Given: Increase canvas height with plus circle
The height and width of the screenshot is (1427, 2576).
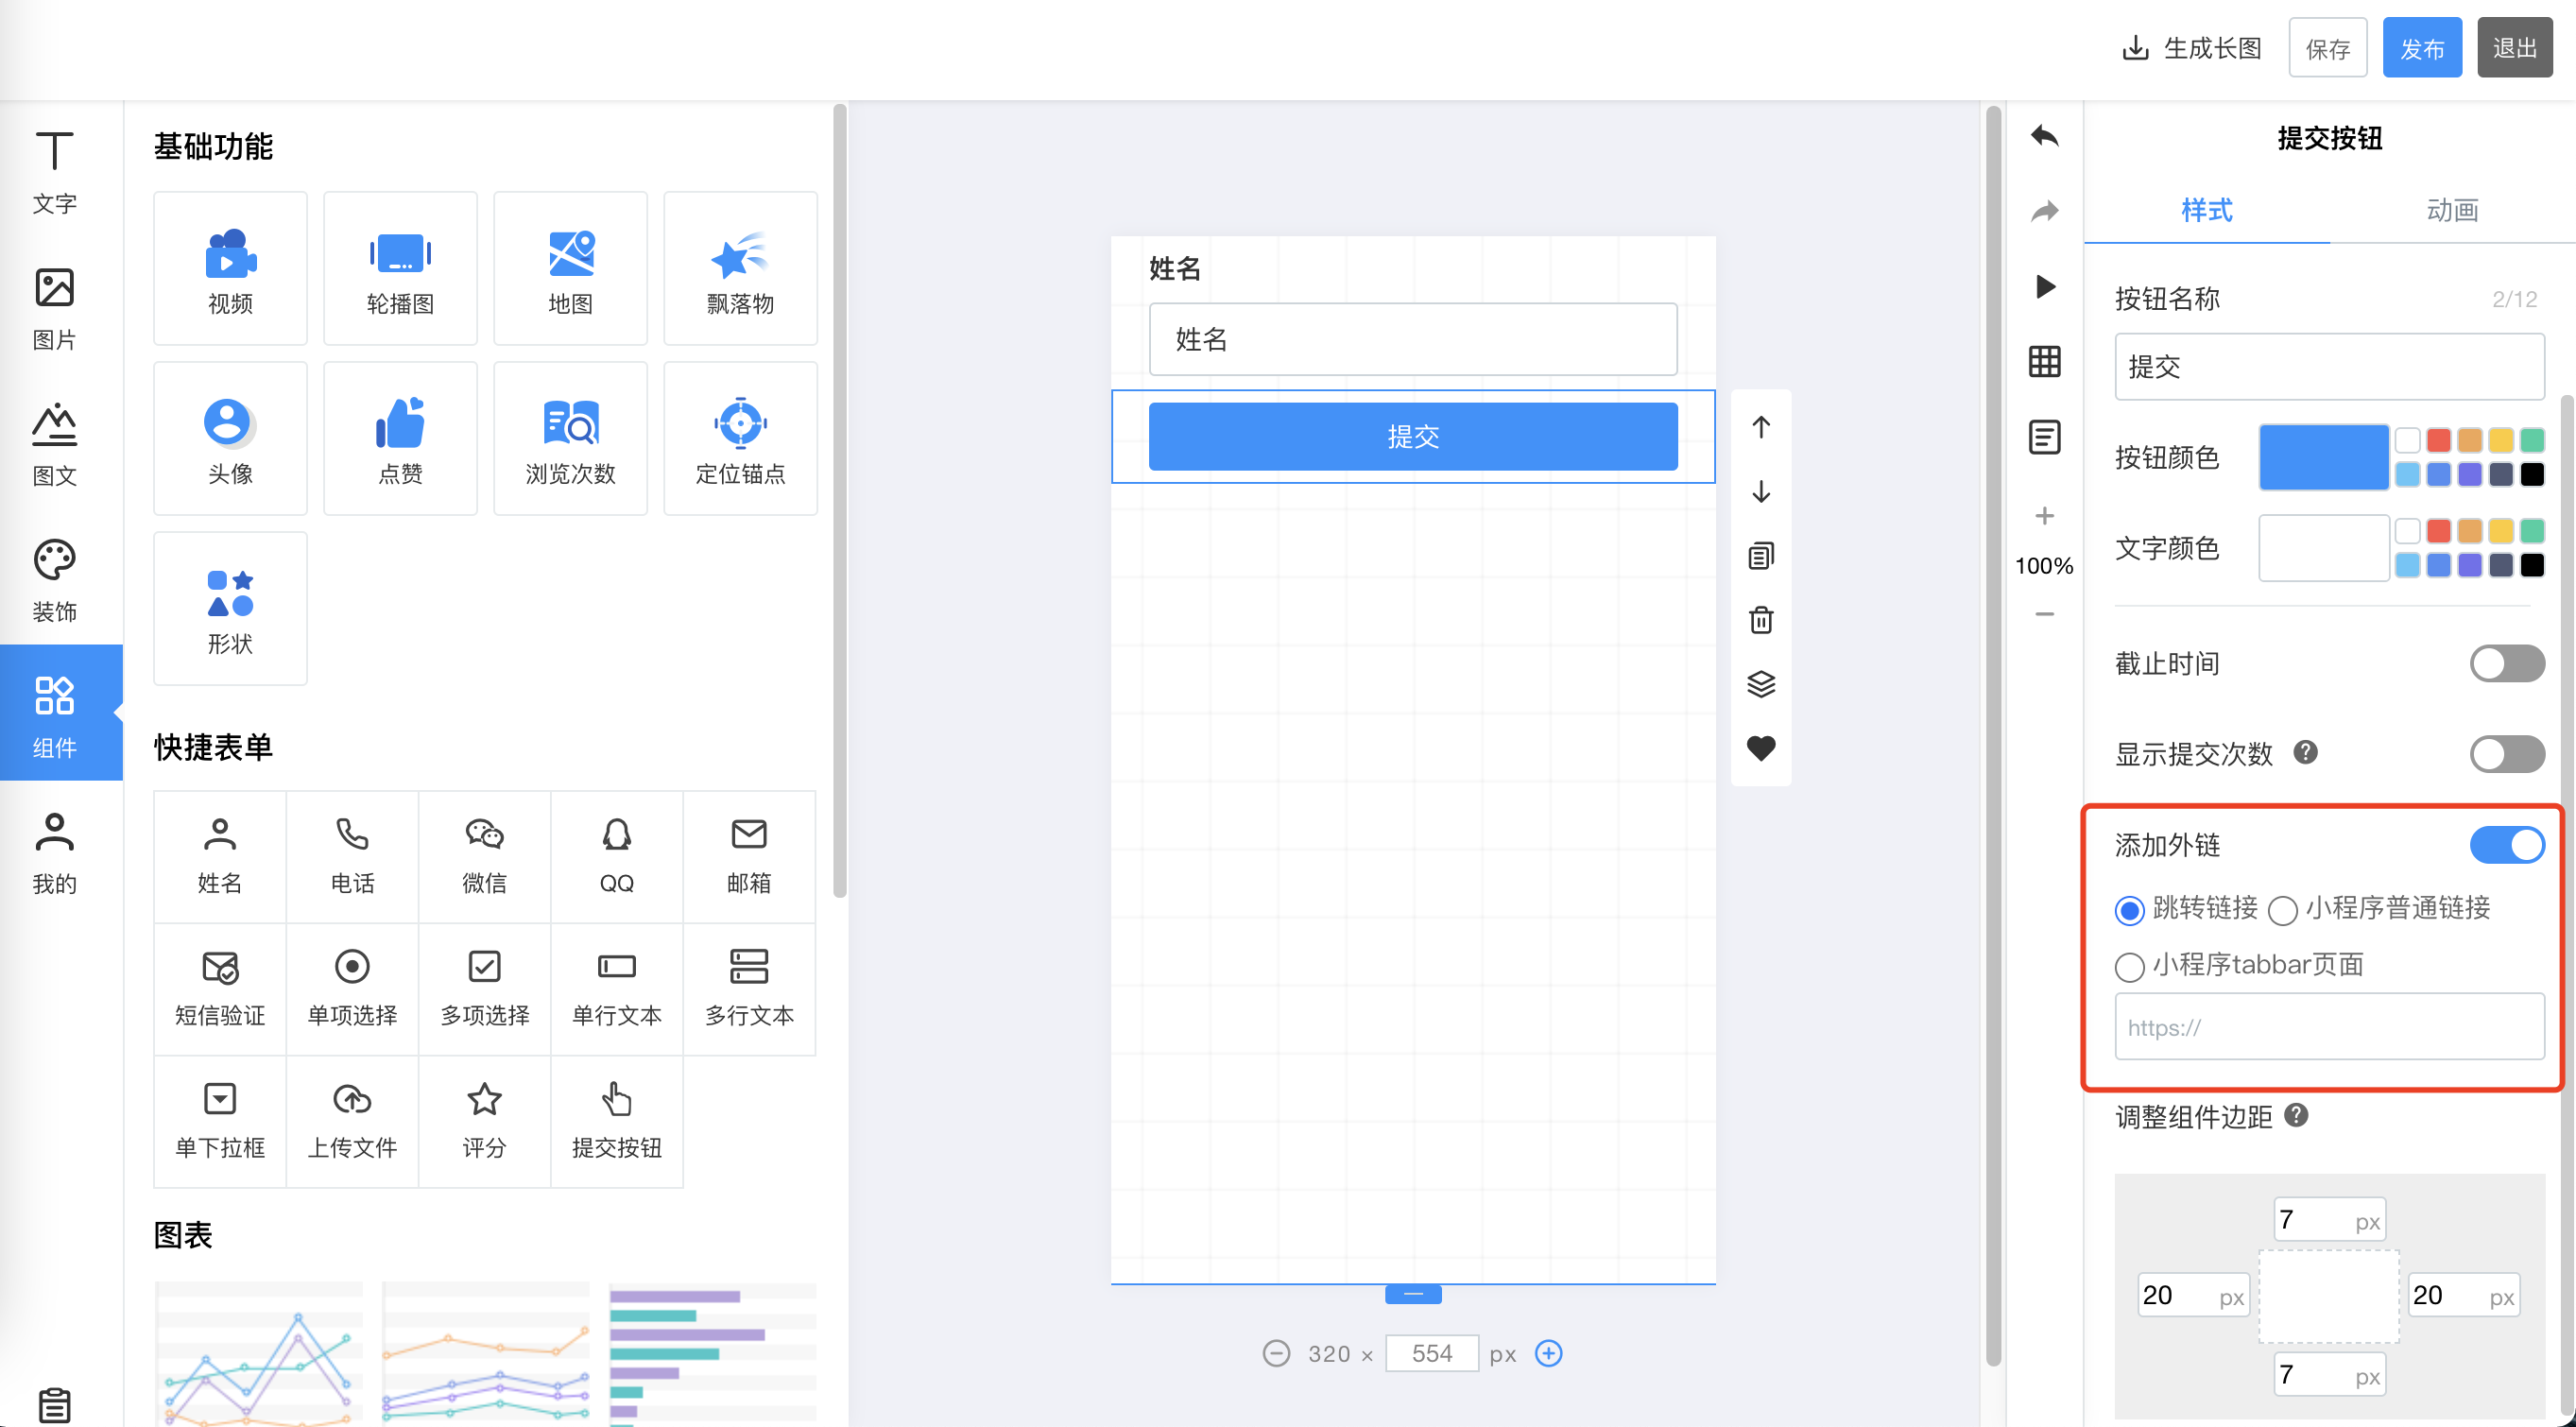Looking at the screenshot, I should tap(1548, 1354).
